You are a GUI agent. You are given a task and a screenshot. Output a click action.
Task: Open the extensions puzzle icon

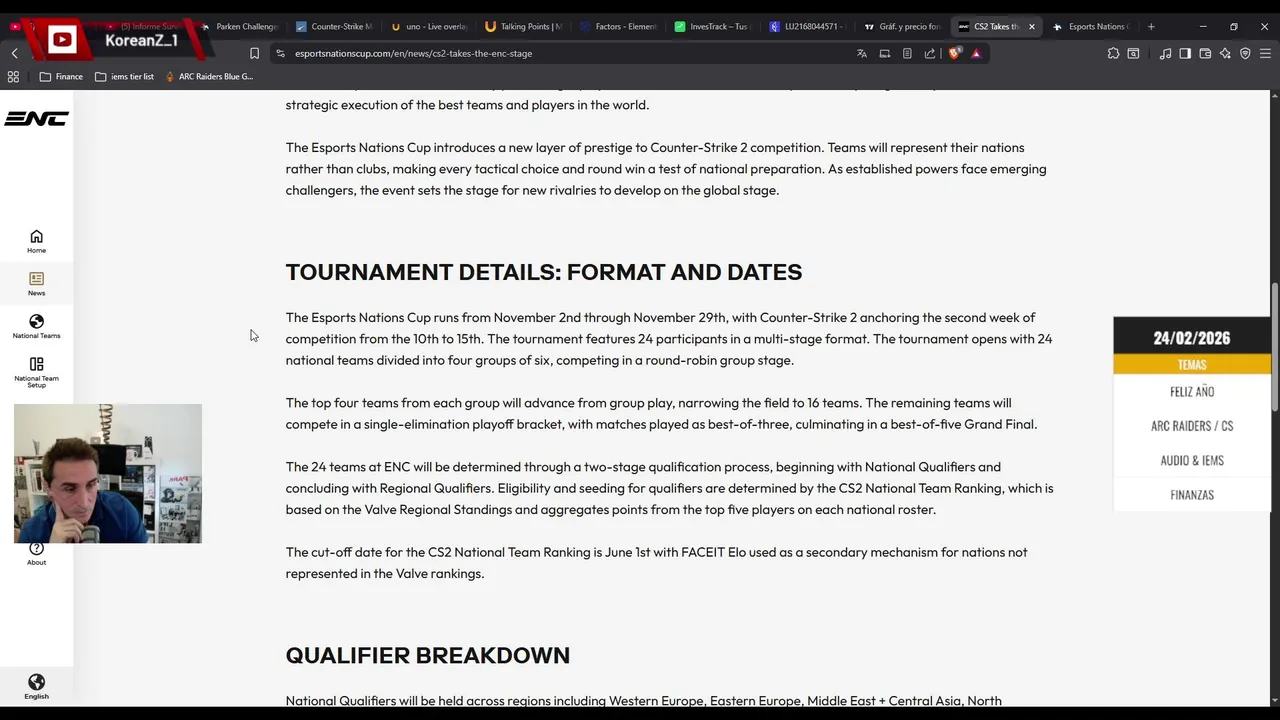(1113, 53)
